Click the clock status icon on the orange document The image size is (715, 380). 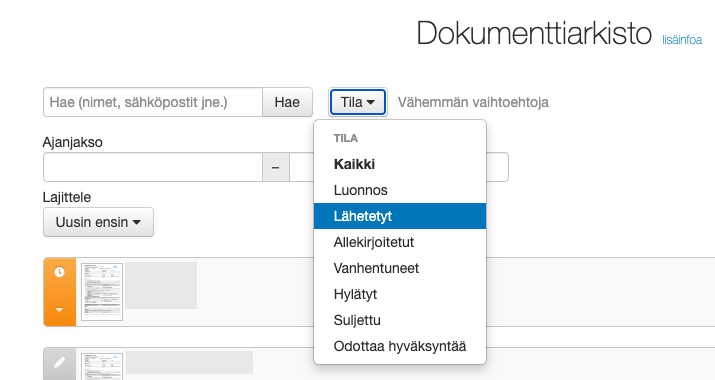(x=59, y=272)
